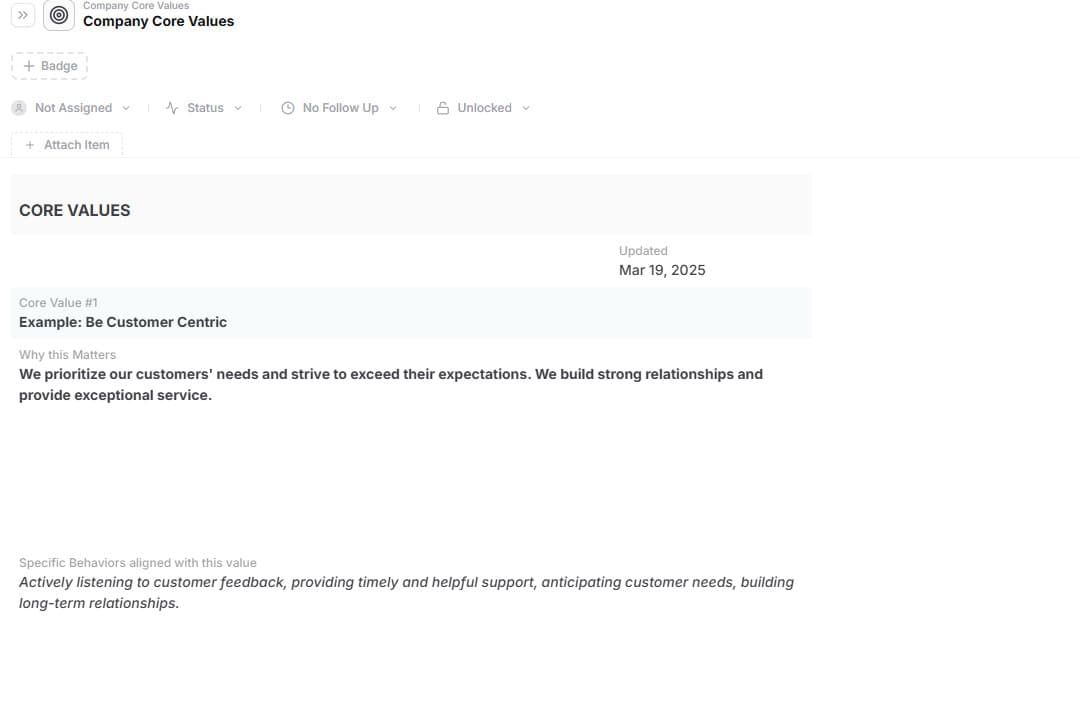Select the CORE VALUES section header
Image resolution: width=1080 pixels, height=720 pixels.
tap(74, 211)
